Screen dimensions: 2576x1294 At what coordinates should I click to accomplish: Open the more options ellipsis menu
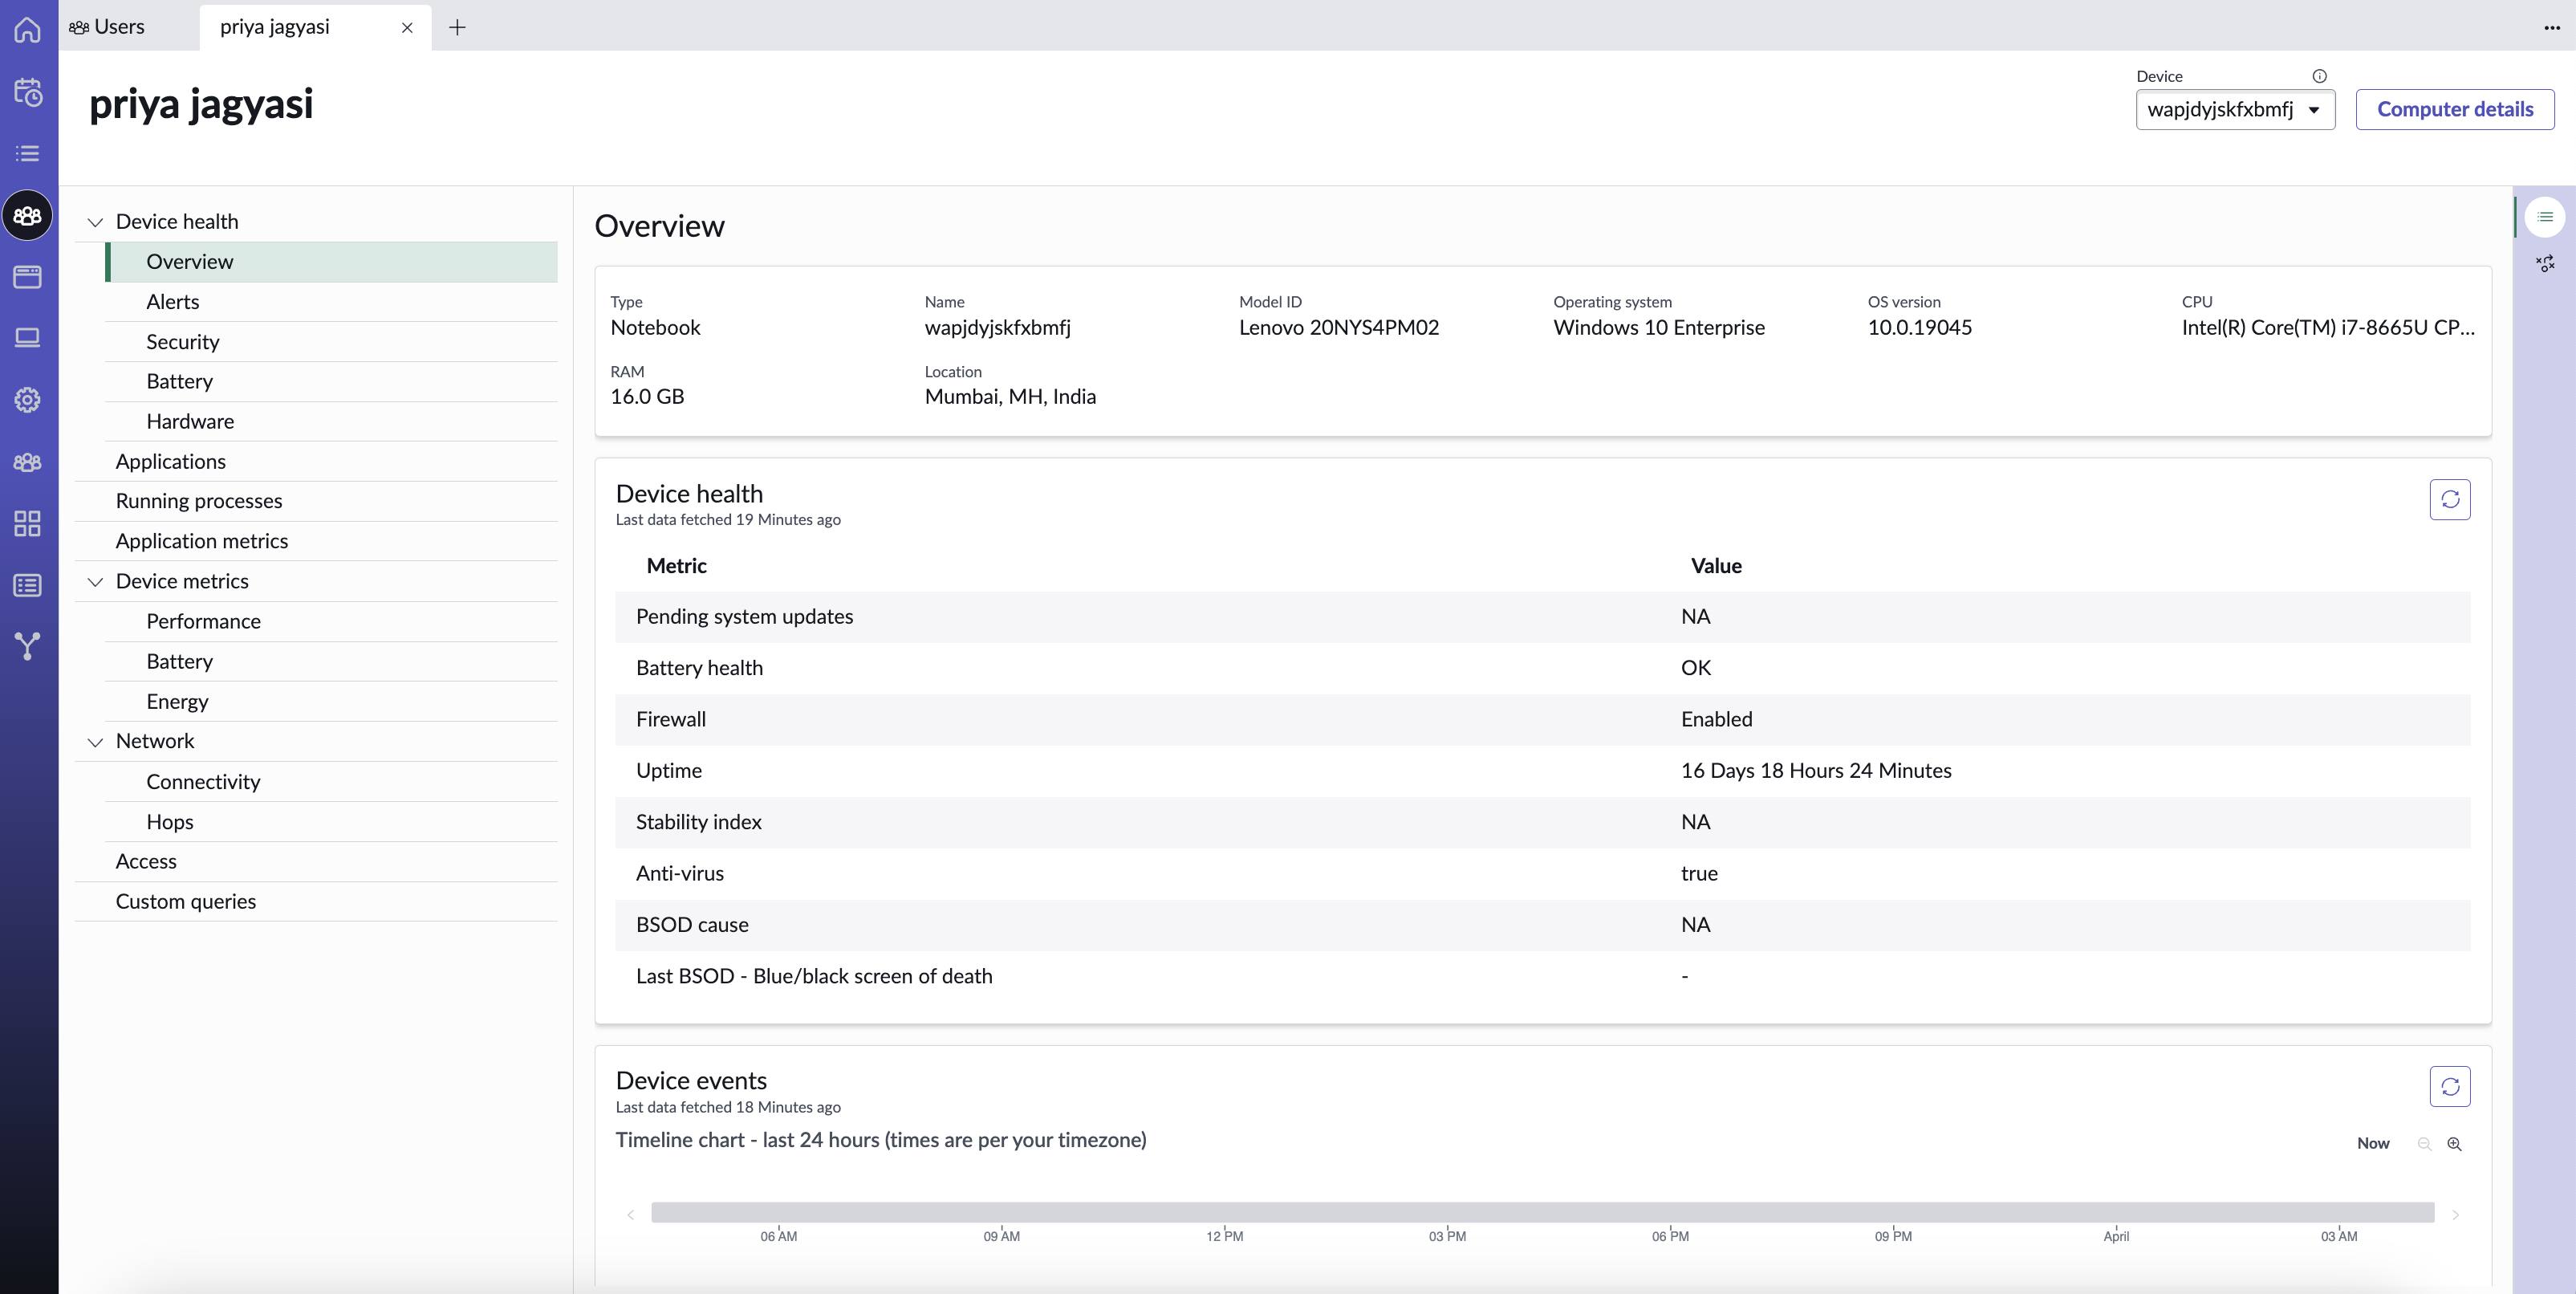click(x=2551, y=27)
